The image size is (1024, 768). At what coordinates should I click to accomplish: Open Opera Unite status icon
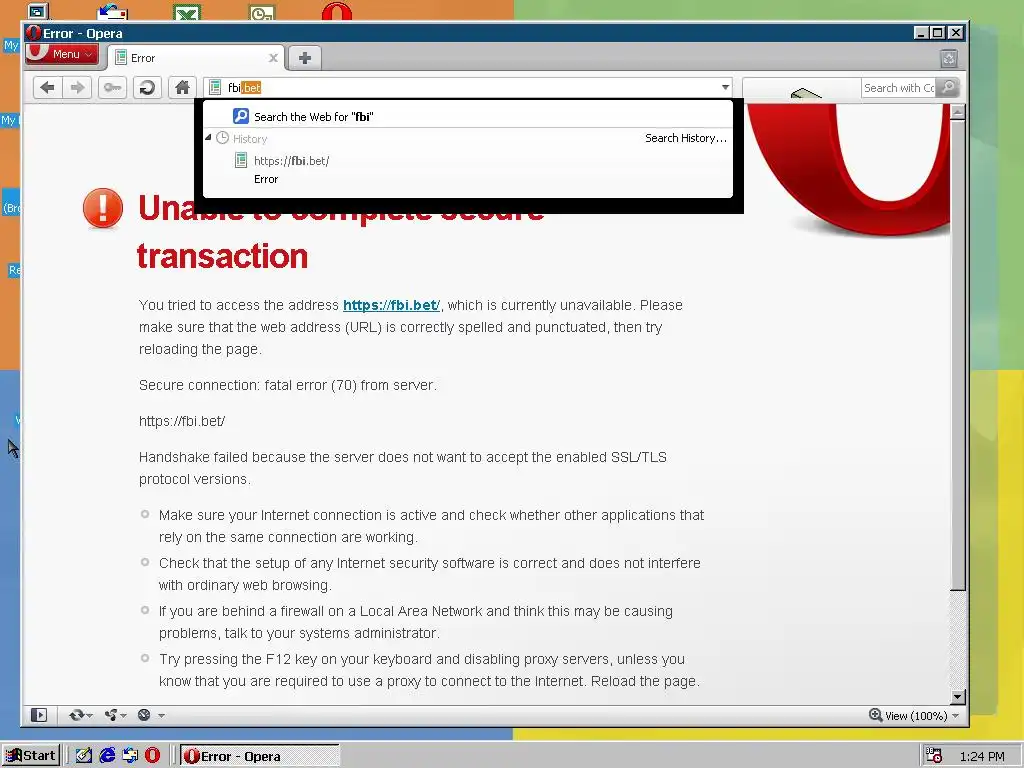coord(110,715)
